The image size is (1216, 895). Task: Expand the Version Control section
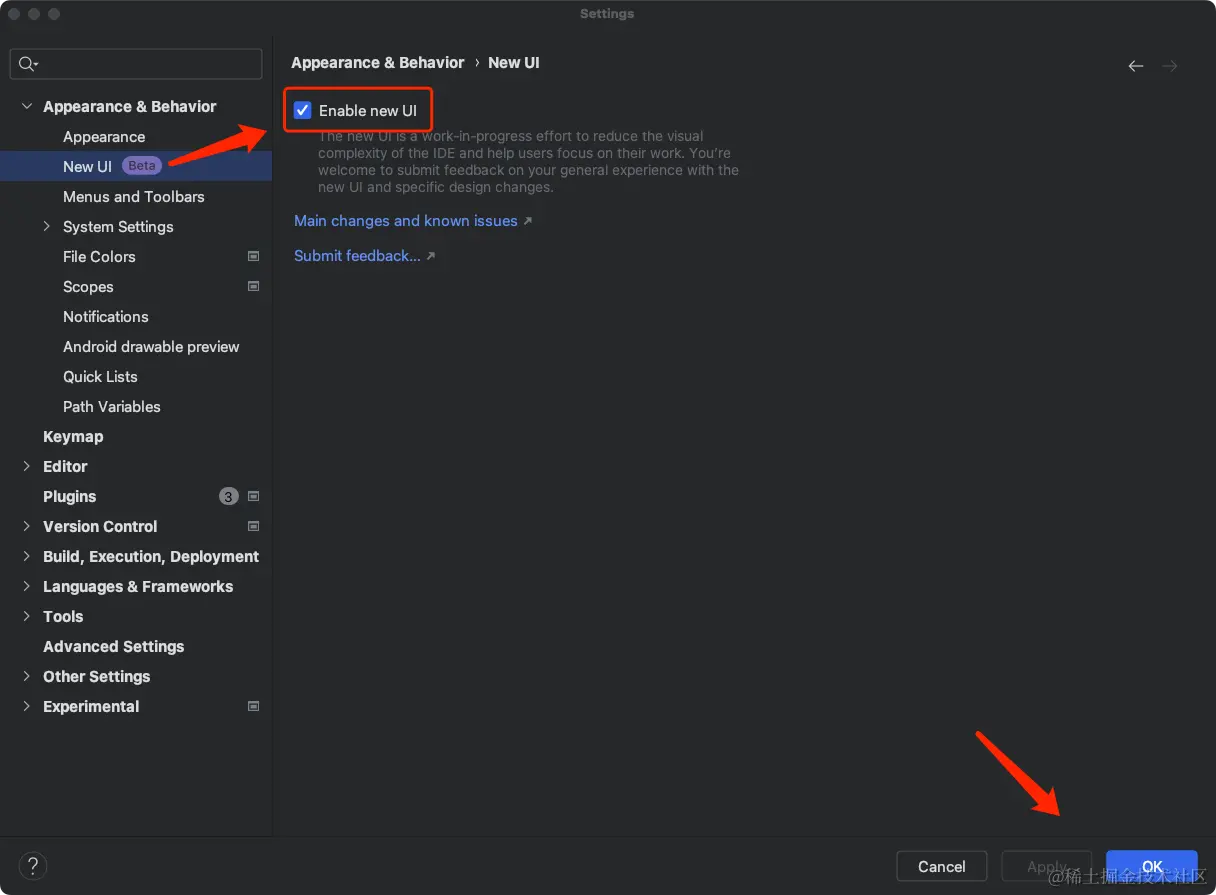click(x=27, y=527)
